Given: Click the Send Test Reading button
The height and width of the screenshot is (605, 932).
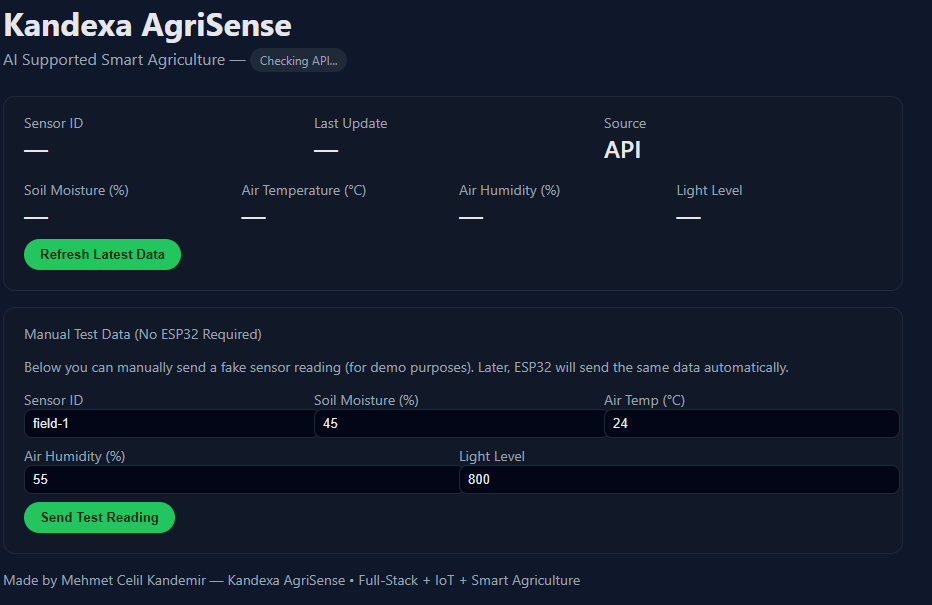Looking at the screenshot, I should (x=99, y=517).
